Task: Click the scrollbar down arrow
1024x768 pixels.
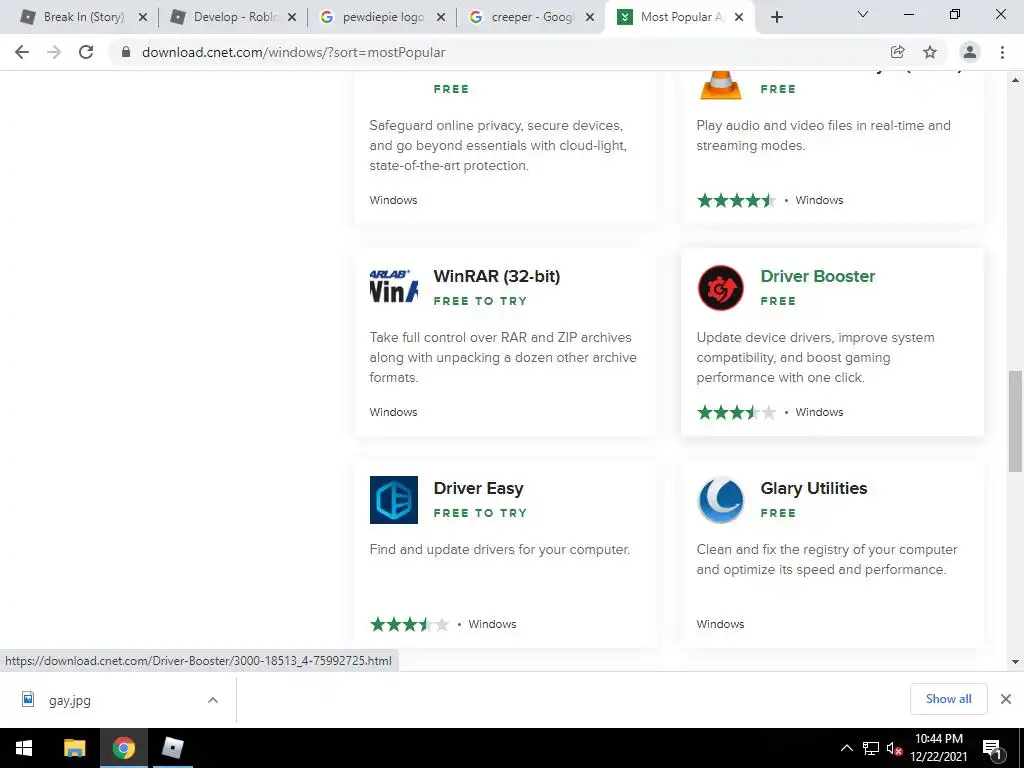Action: tap(1015, 662)
